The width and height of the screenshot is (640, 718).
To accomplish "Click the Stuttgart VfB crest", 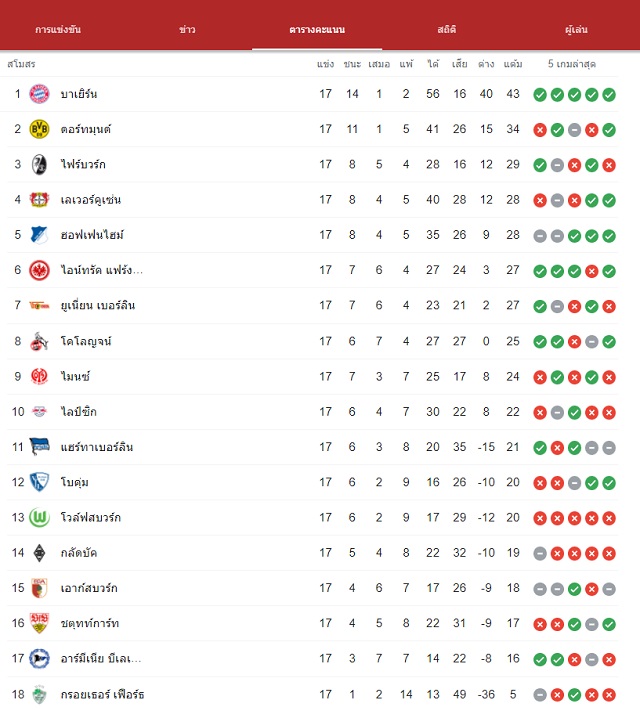I will (39, 623).
